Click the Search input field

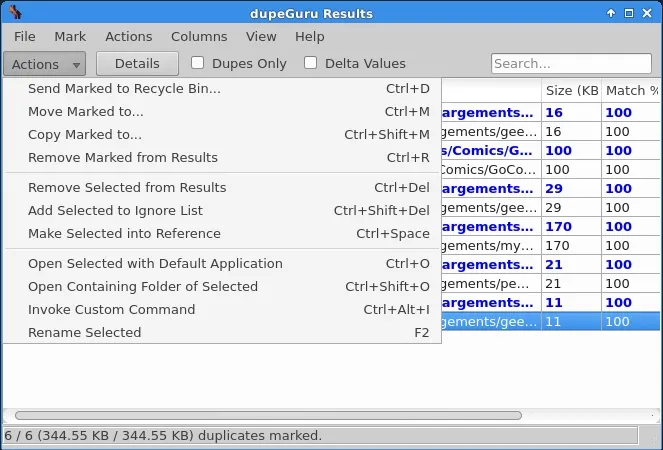coord(572,64)
